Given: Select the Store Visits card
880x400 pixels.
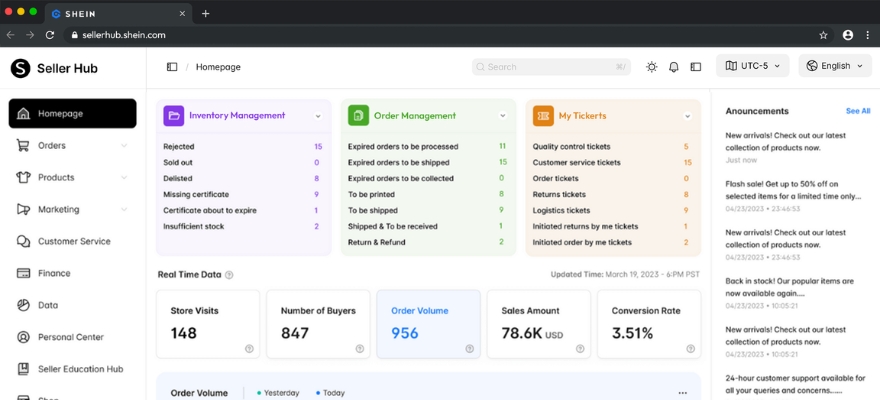Looking at the screenshot, I should (208, 324).
